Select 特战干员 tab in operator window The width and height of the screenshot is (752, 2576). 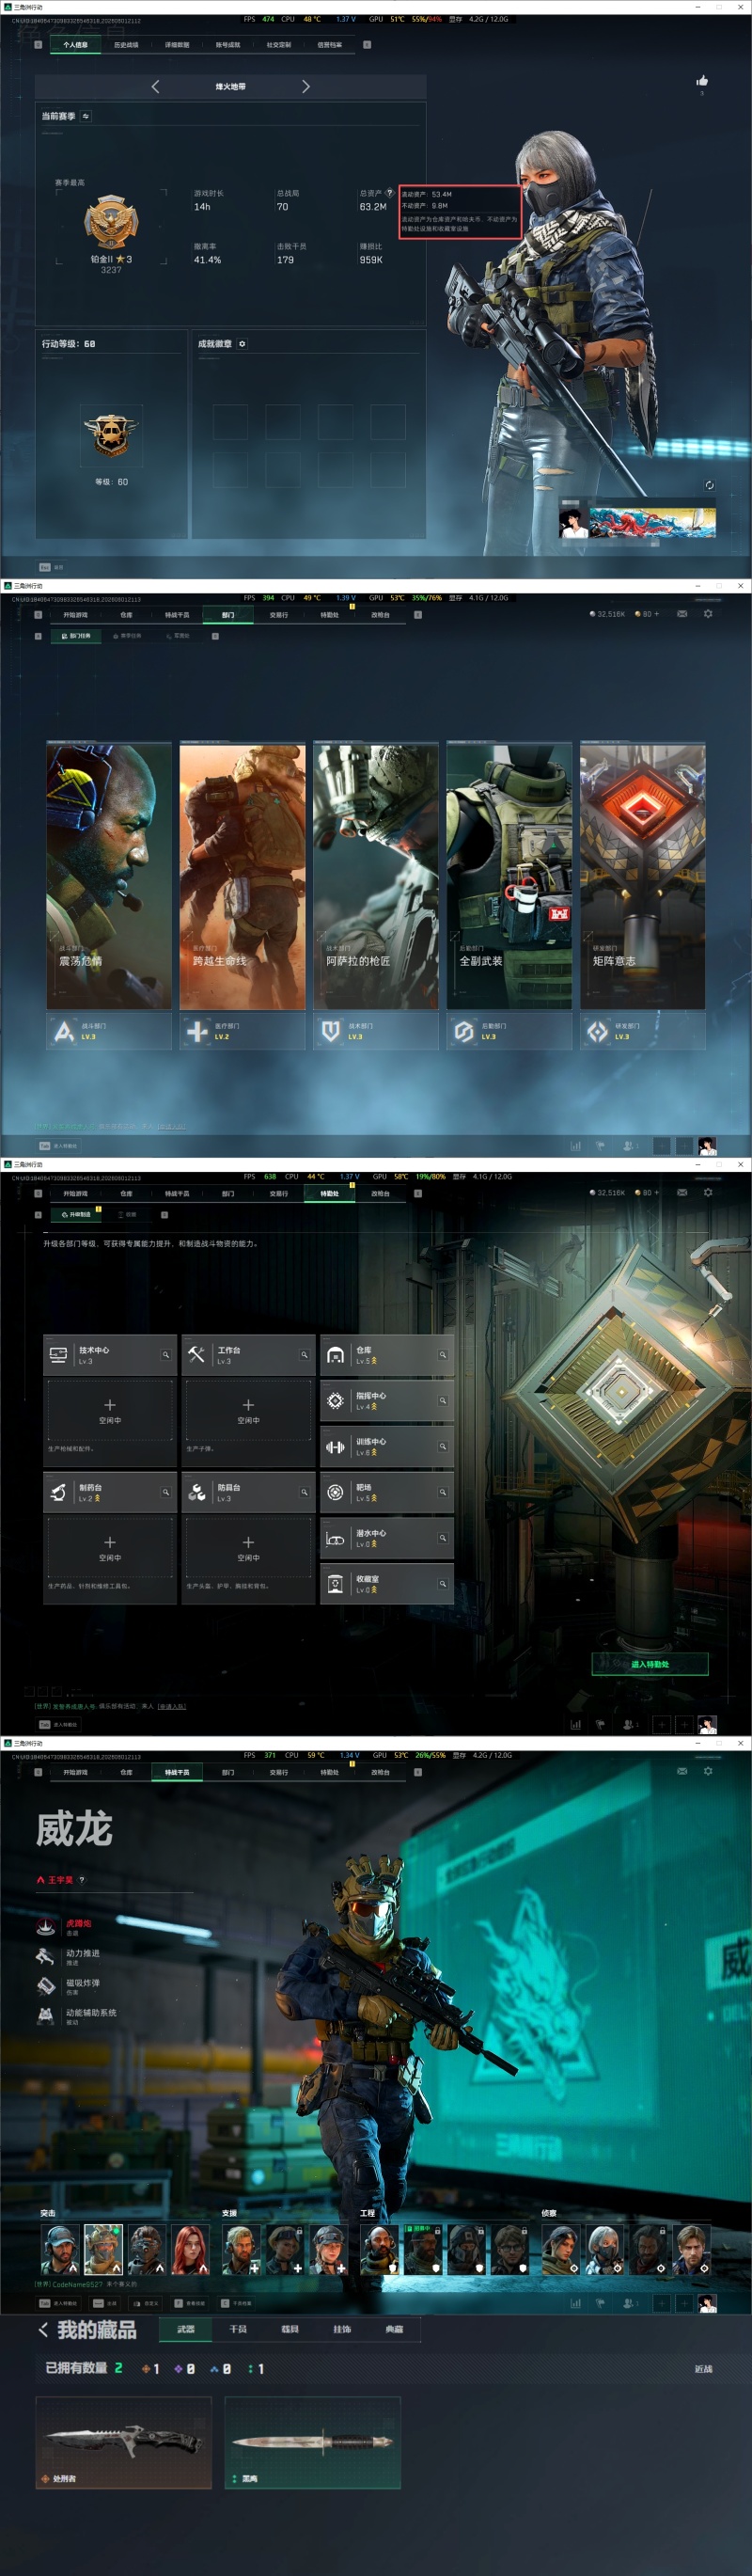pyautogui.click(x=177, y=1772)
